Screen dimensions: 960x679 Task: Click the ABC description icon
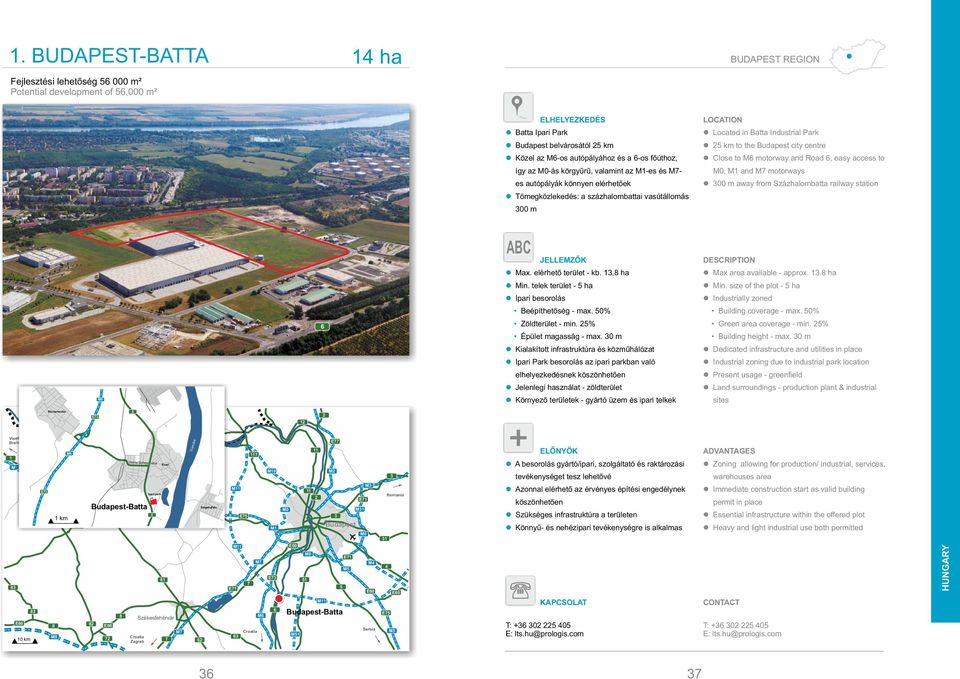(518, 247)
